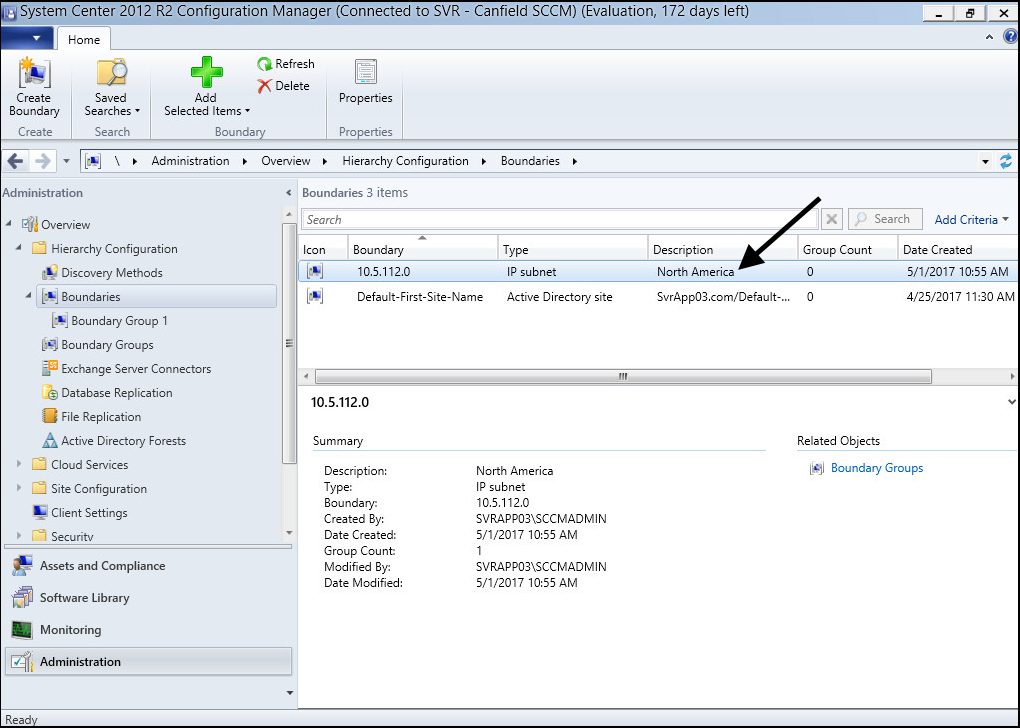
Task: Sort by the Boundary column header
Action: tap(423, 249)
